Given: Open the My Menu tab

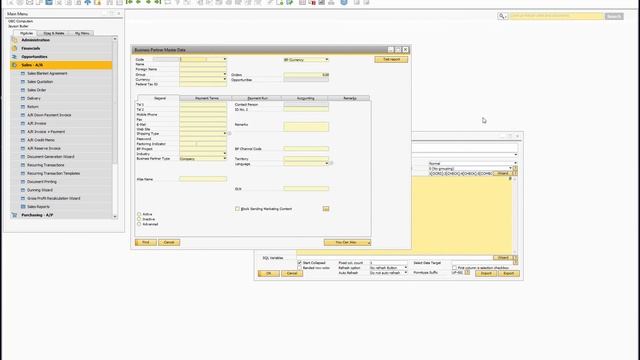Looking at the screenshot, I should pos(82,33).
